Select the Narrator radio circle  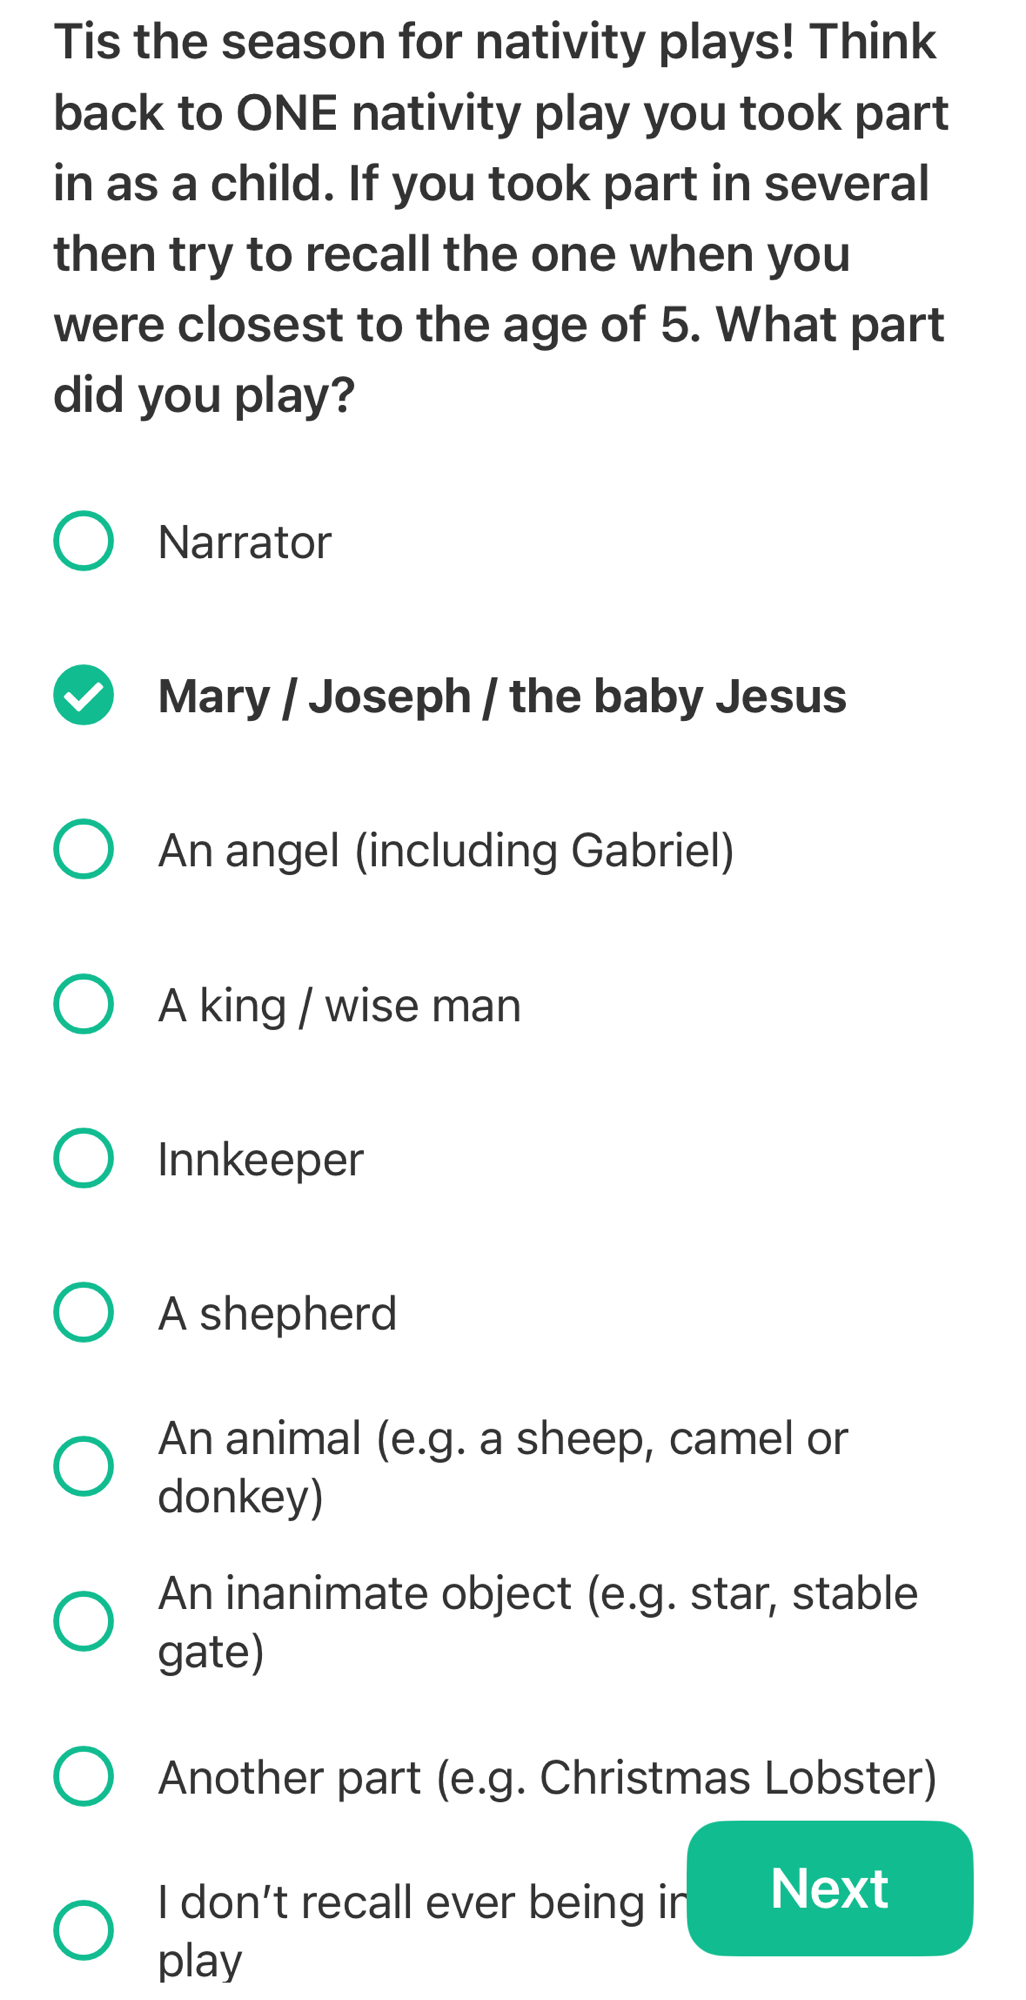pyautogui.click(x=83, y=541)
